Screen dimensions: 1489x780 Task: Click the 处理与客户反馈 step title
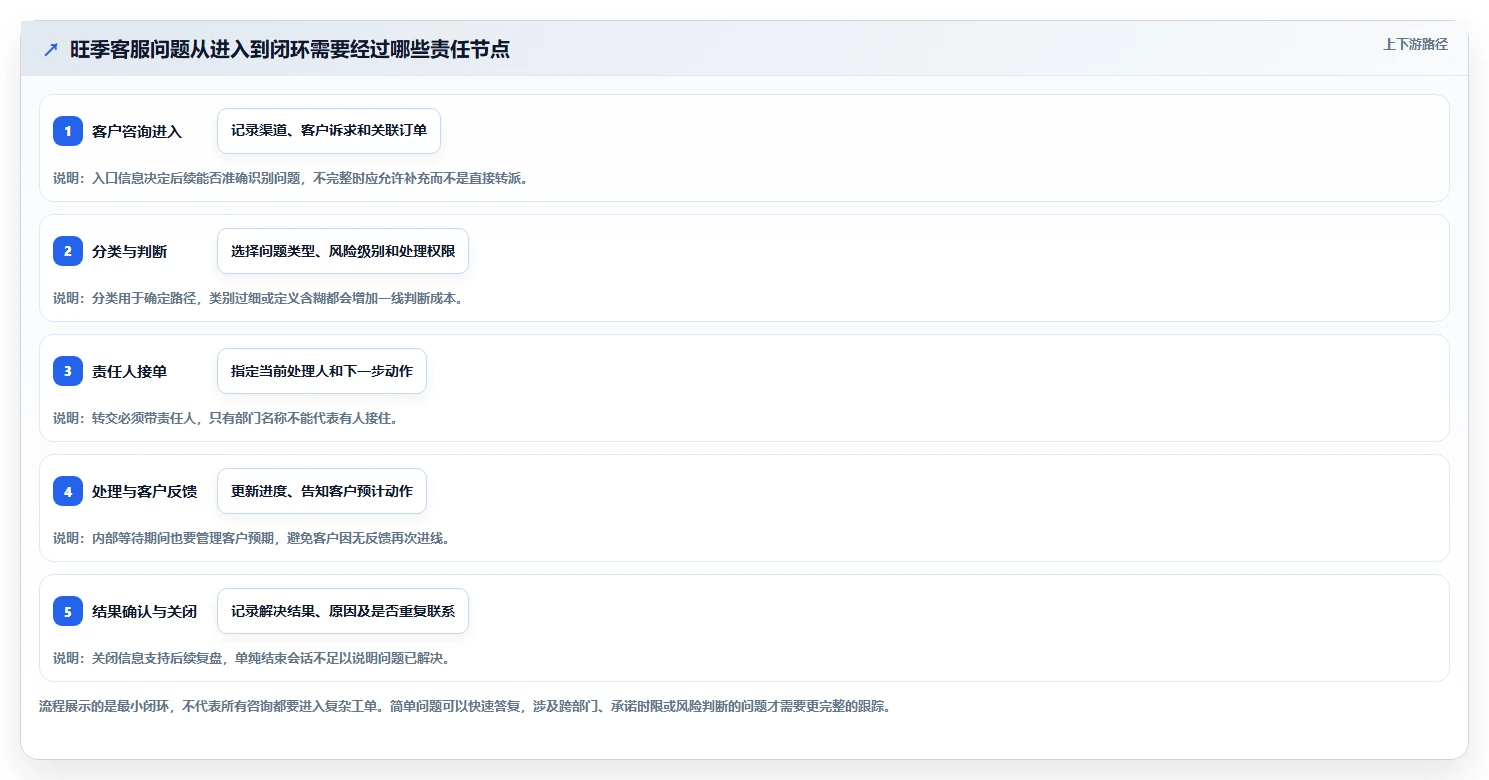pos(145,491)
